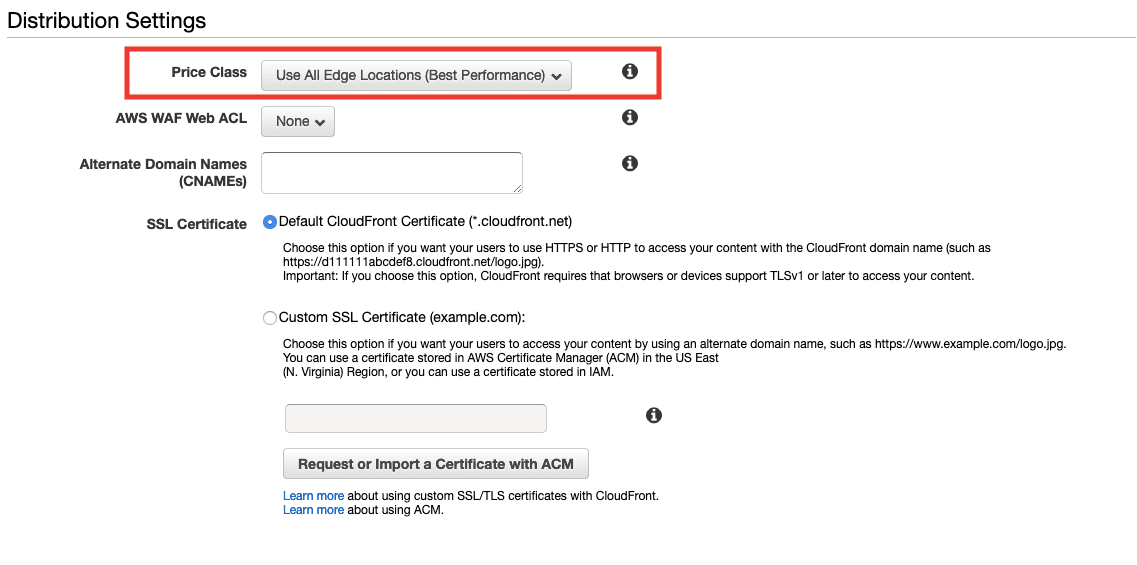Click into the Alternate Domain Names text area

pos(391,172)
